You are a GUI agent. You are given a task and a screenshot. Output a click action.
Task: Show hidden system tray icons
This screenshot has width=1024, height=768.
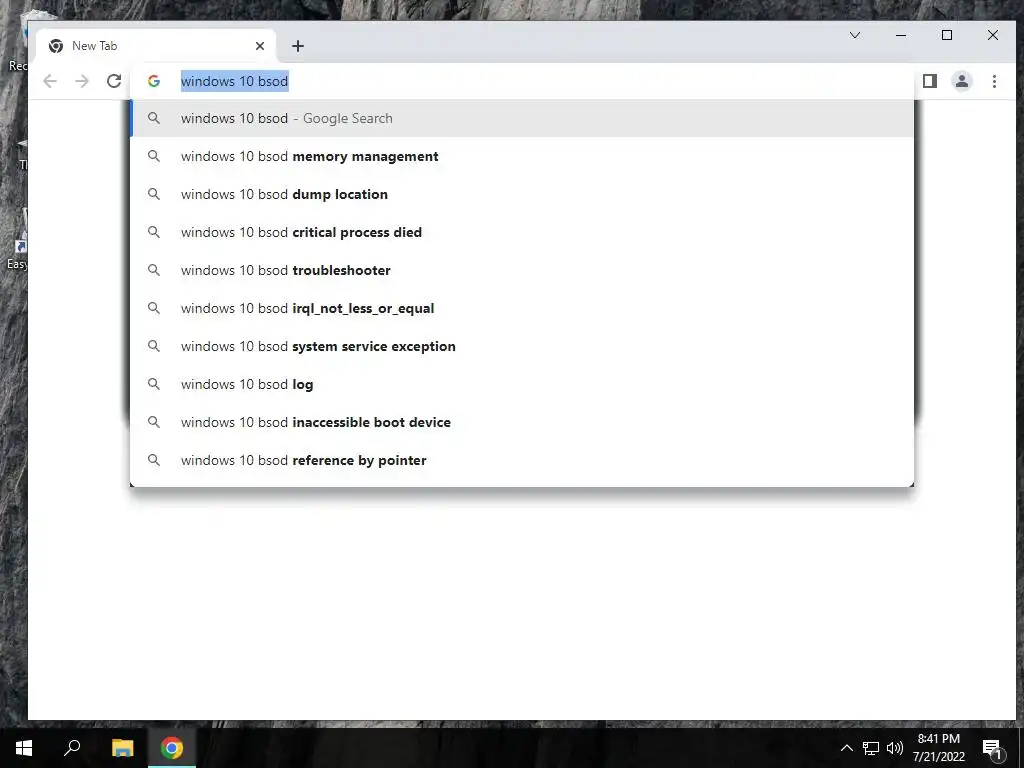[846, 748]
